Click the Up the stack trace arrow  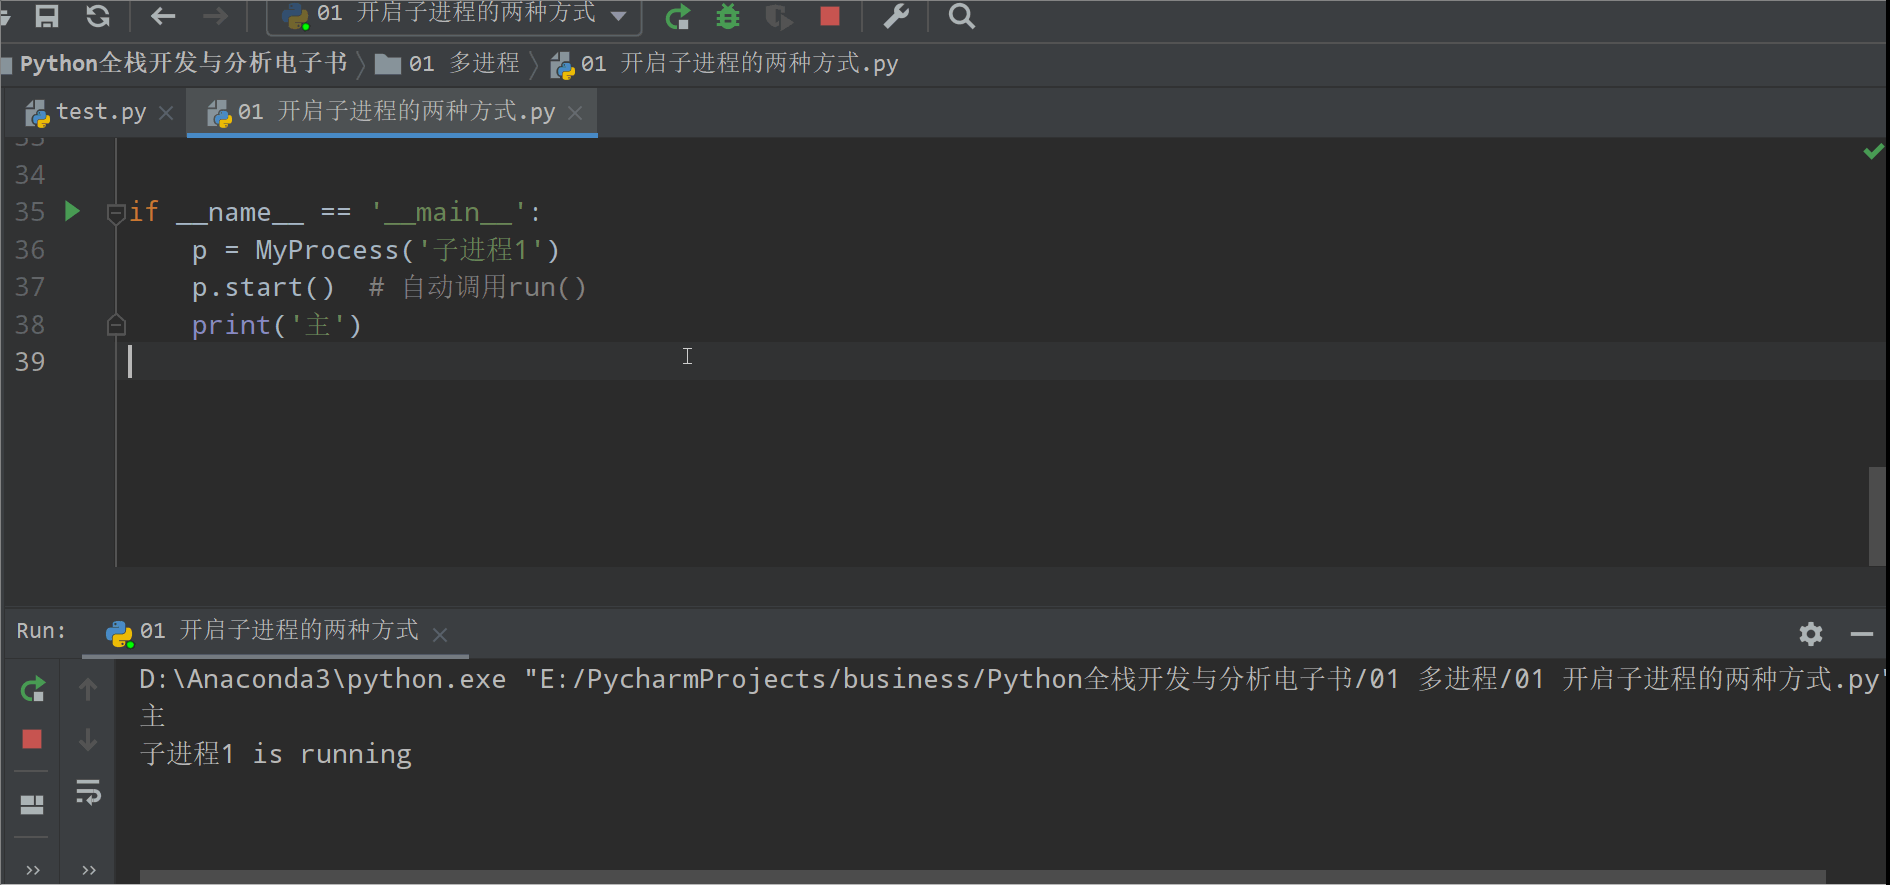88,689
